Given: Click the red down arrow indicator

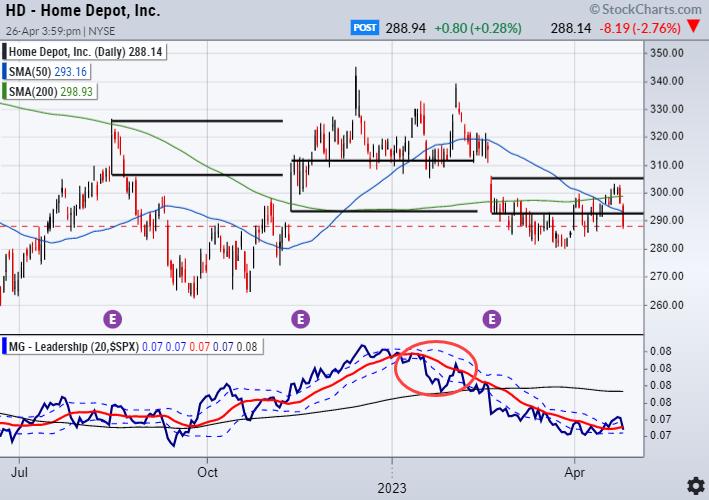Looking at the screenshot, I should (x=694, y=30).
